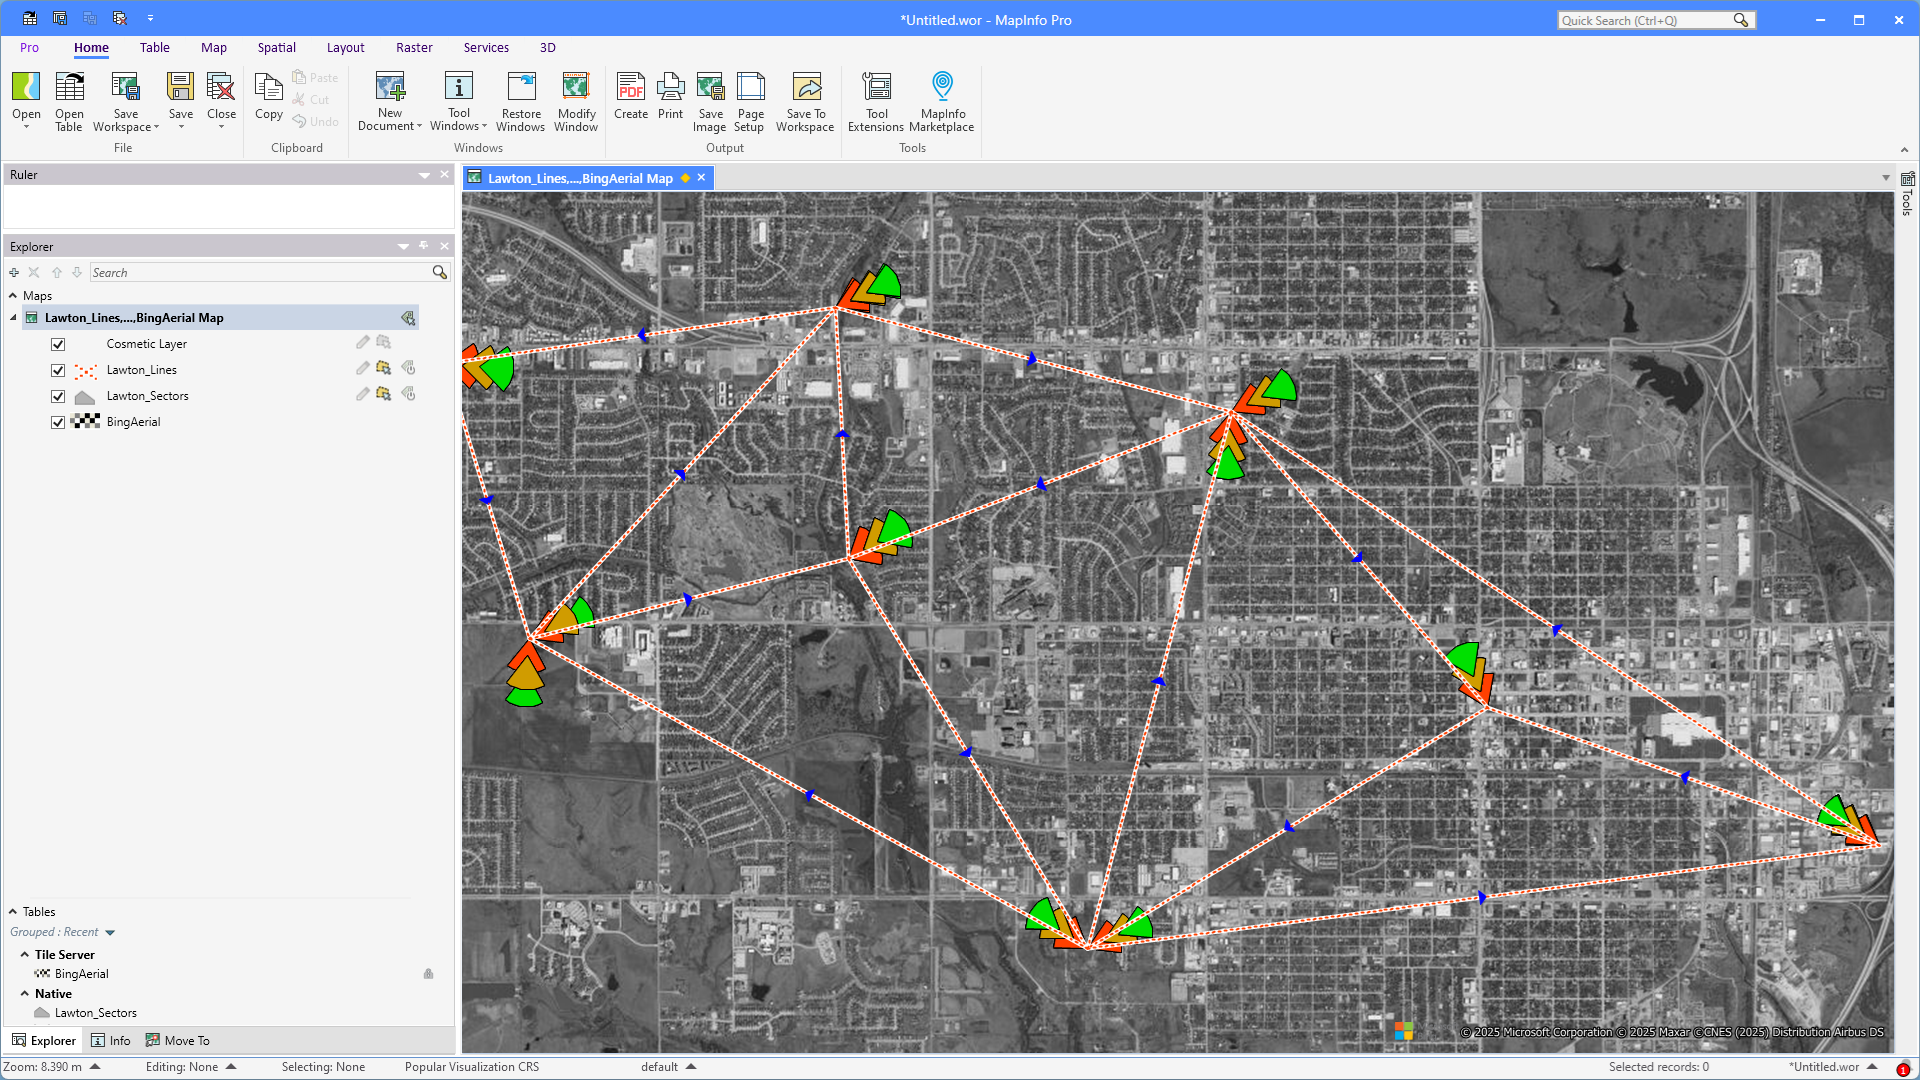Image resolution: width=1920 pixels, height=1080 pixels.
Task: Switch to the Info panel tab
Action: click(x=111, y=1041)
